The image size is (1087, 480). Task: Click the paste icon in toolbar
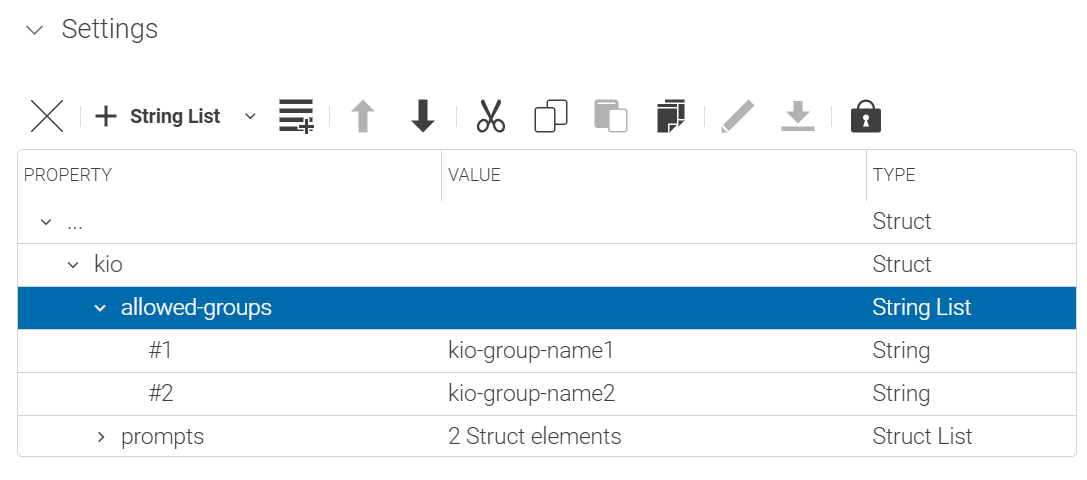(x=610, y=116)
